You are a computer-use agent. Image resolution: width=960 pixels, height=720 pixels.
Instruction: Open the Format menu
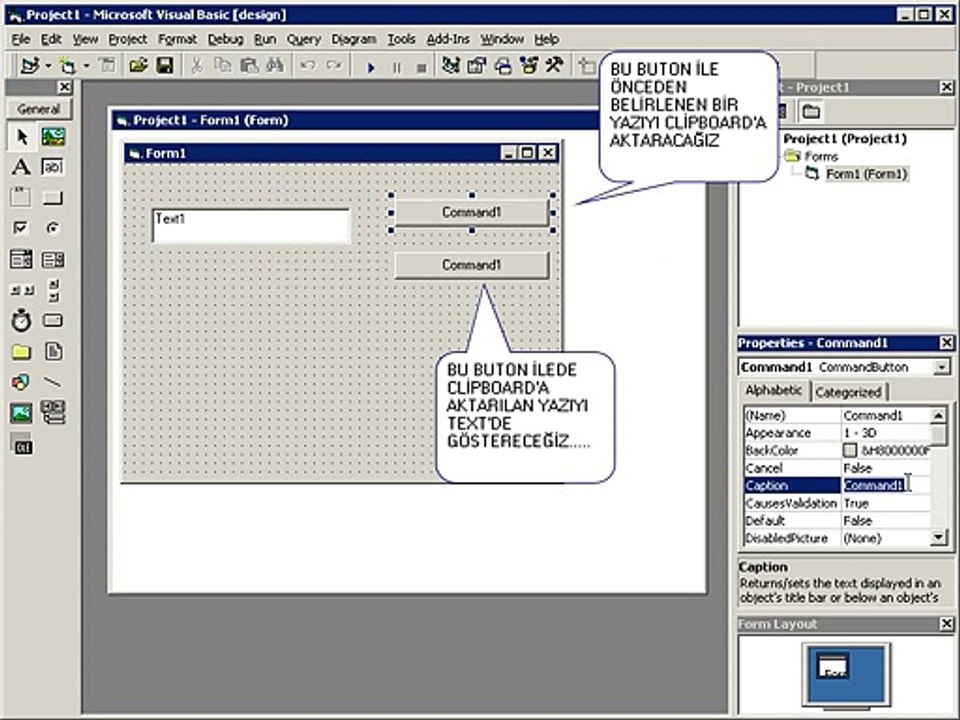pyautogui.click(x=178, y=39)
